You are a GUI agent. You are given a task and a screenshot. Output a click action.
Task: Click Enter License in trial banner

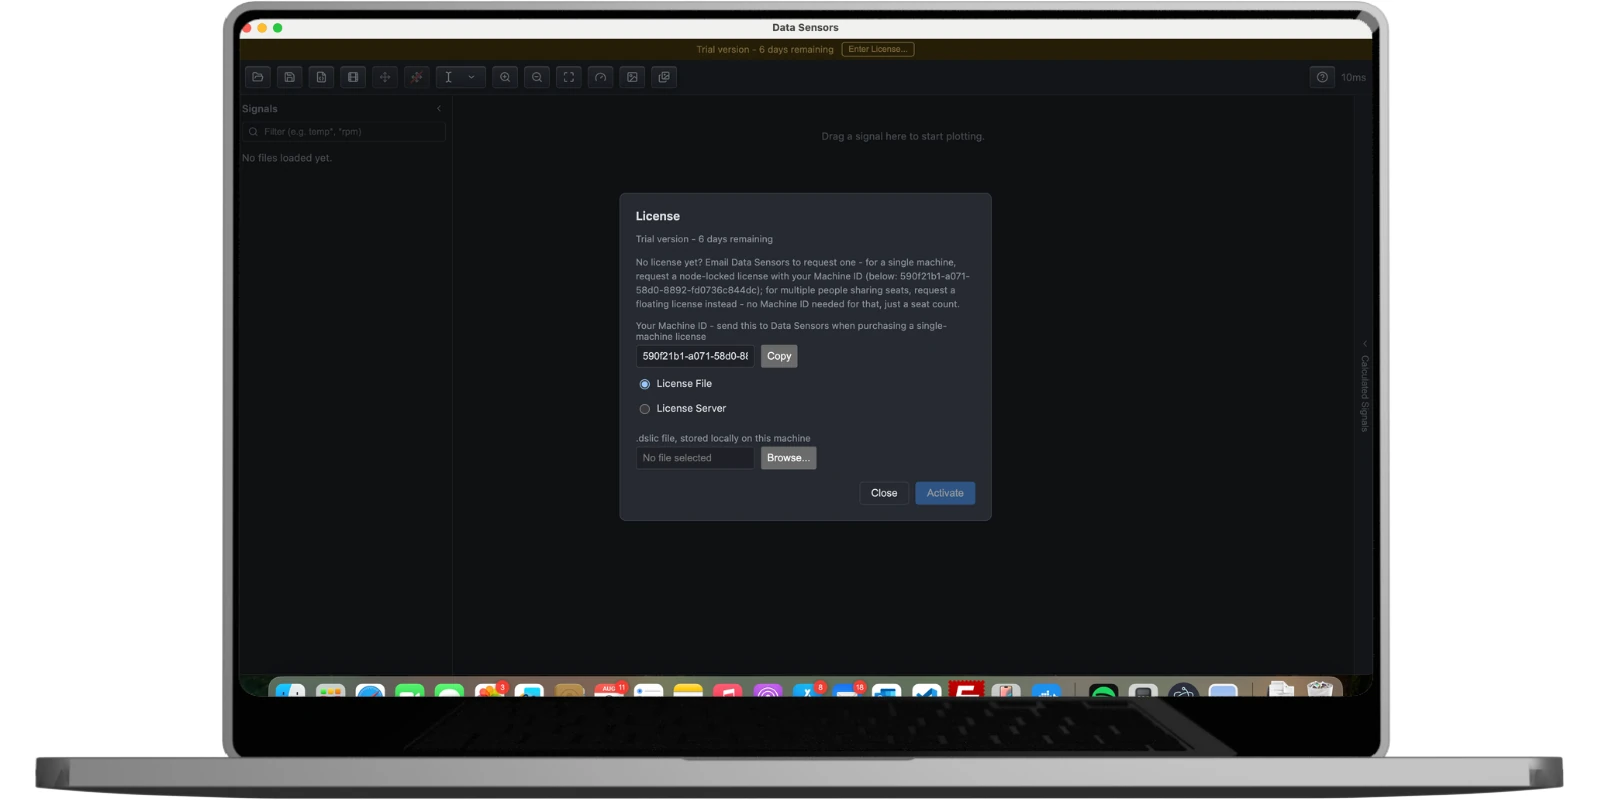point(878,49)
